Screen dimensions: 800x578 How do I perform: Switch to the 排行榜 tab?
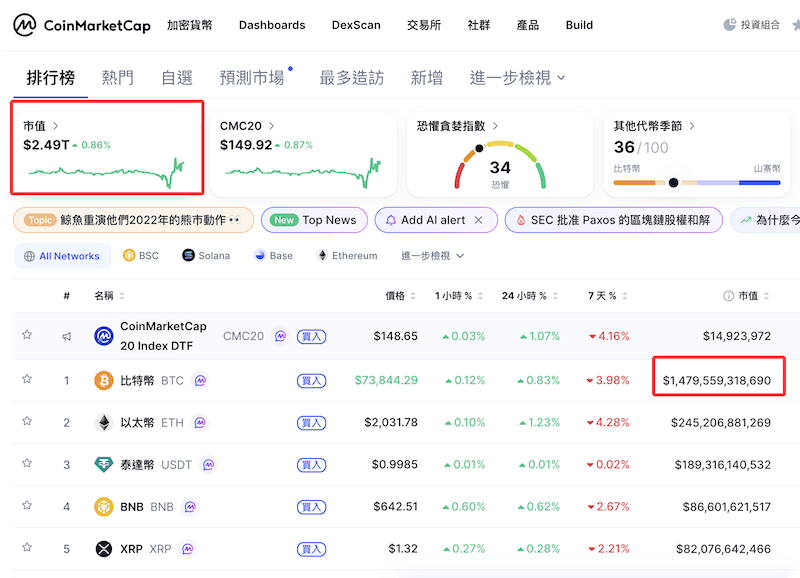click(x=51, y=78)
